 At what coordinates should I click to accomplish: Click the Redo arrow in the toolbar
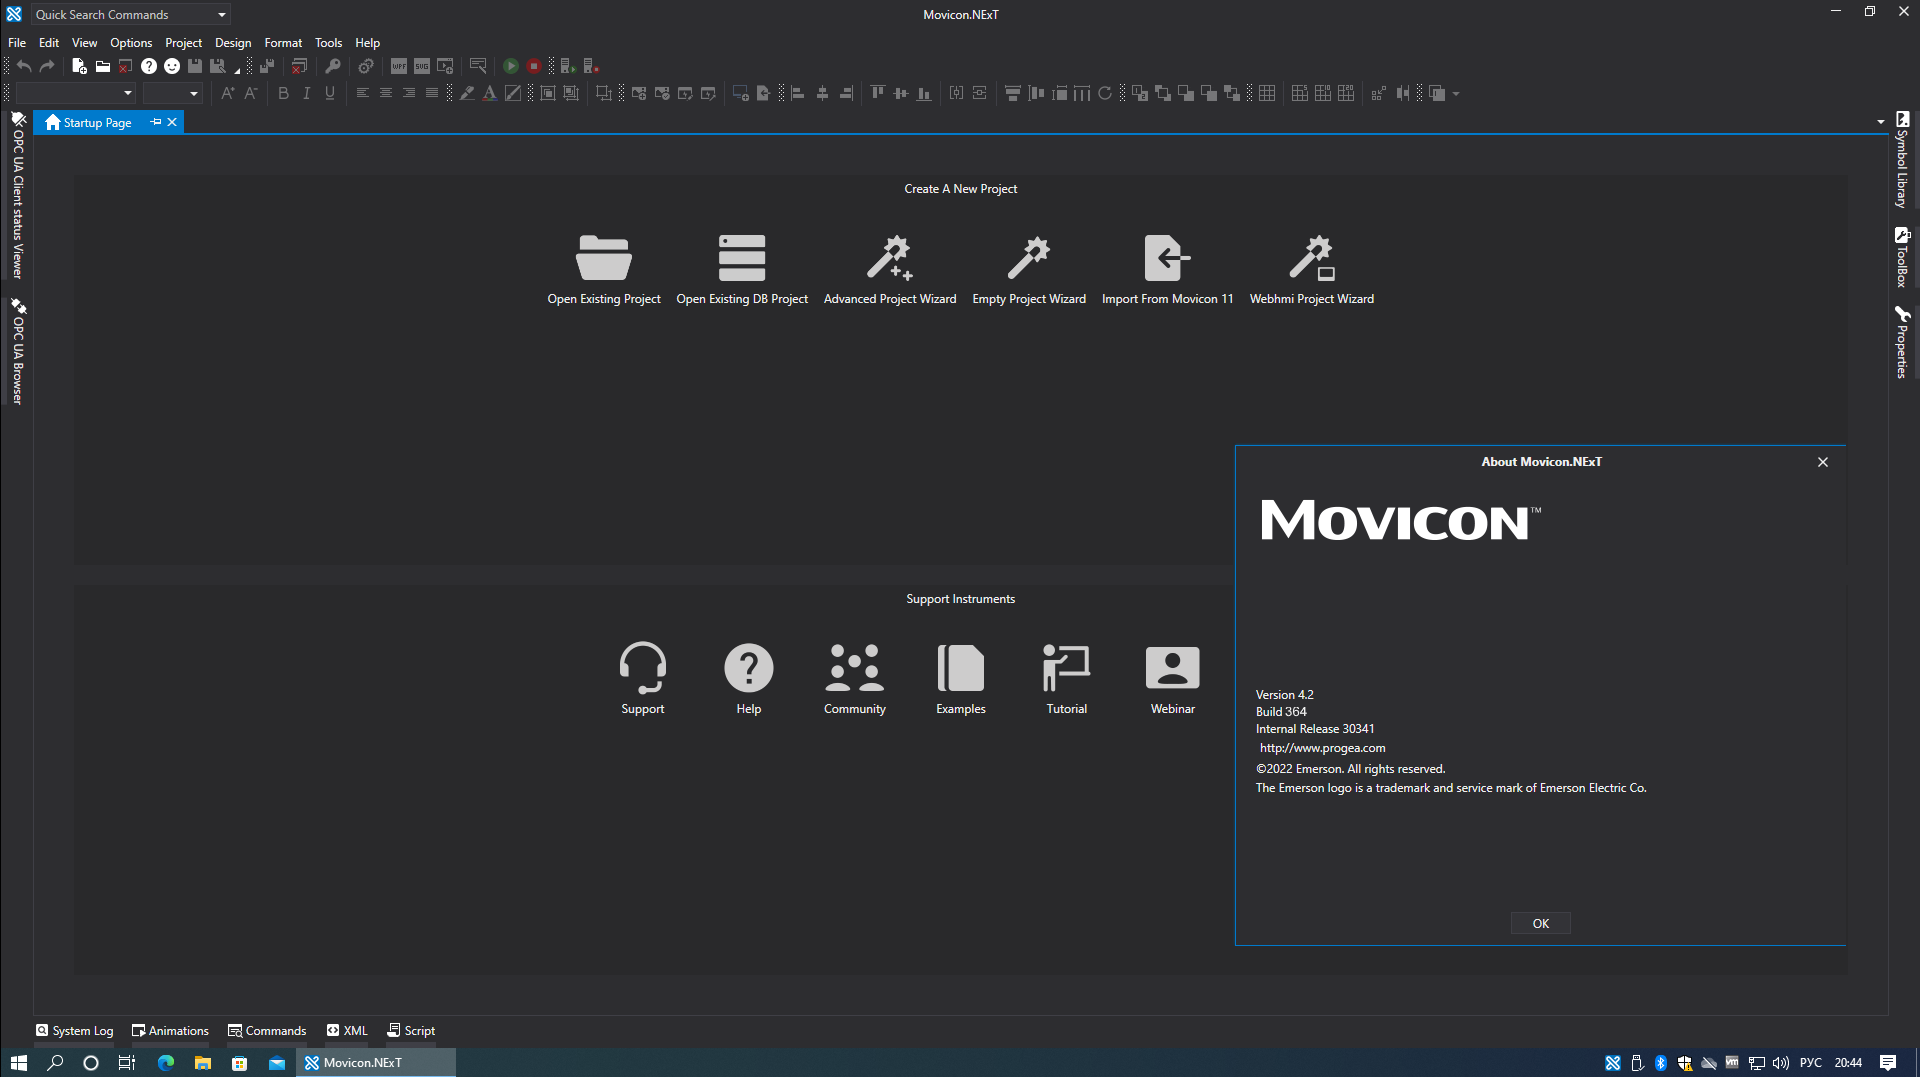pyautogui.click(x=47, y=66)
